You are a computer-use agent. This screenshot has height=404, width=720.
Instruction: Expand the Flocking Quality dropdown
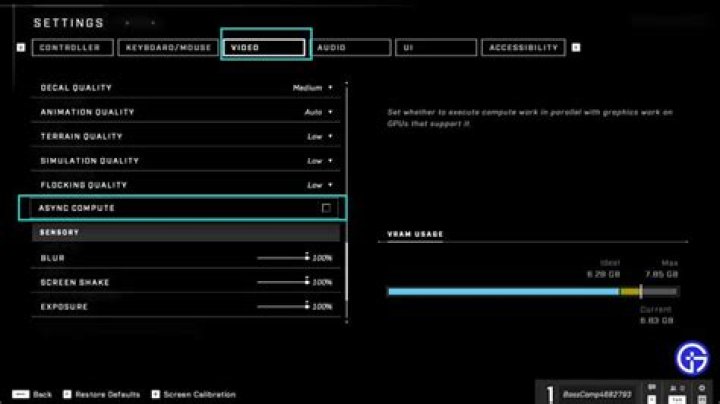coord(320,185)
